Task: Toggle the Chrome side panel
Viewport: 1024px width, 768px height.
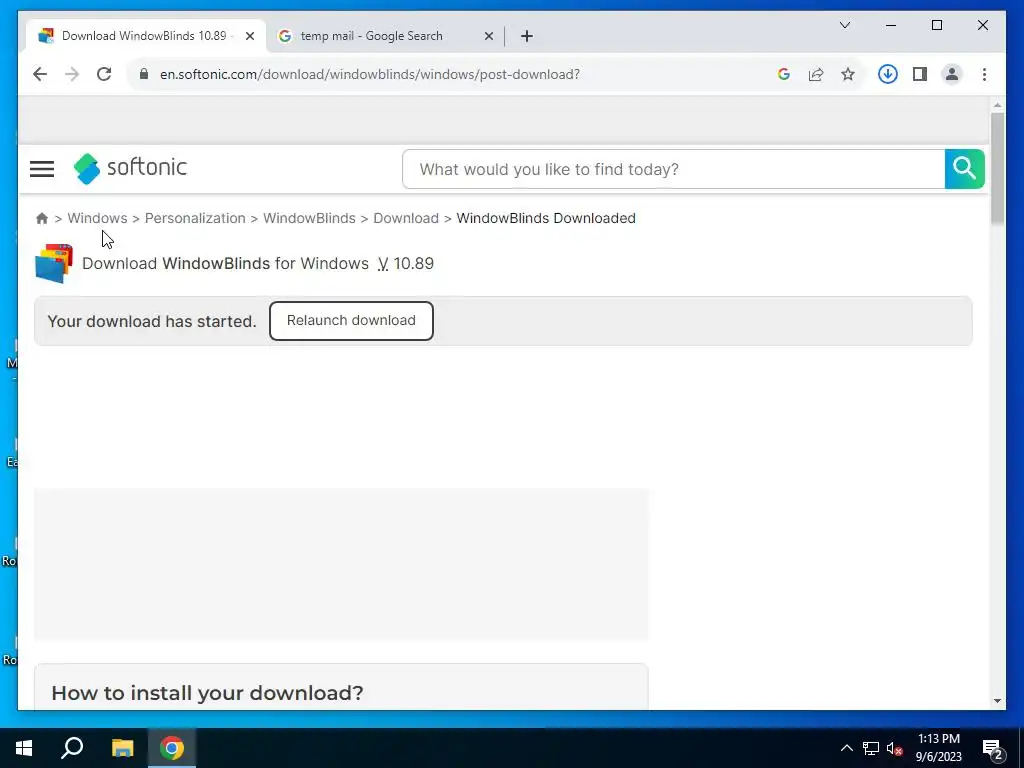Action: tap(920, 74)
